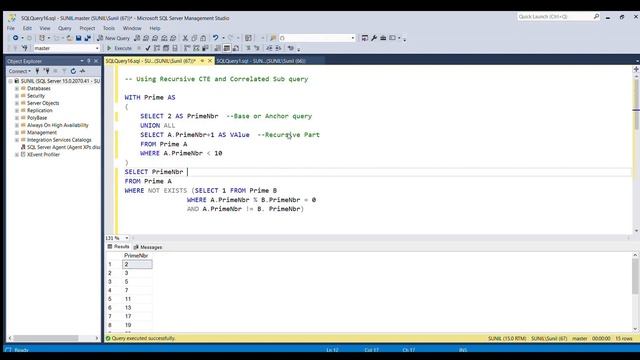Viewport: 640px width, 360px height.
Task: Click the Copy icon in toolbar
Action: point(194,38)
